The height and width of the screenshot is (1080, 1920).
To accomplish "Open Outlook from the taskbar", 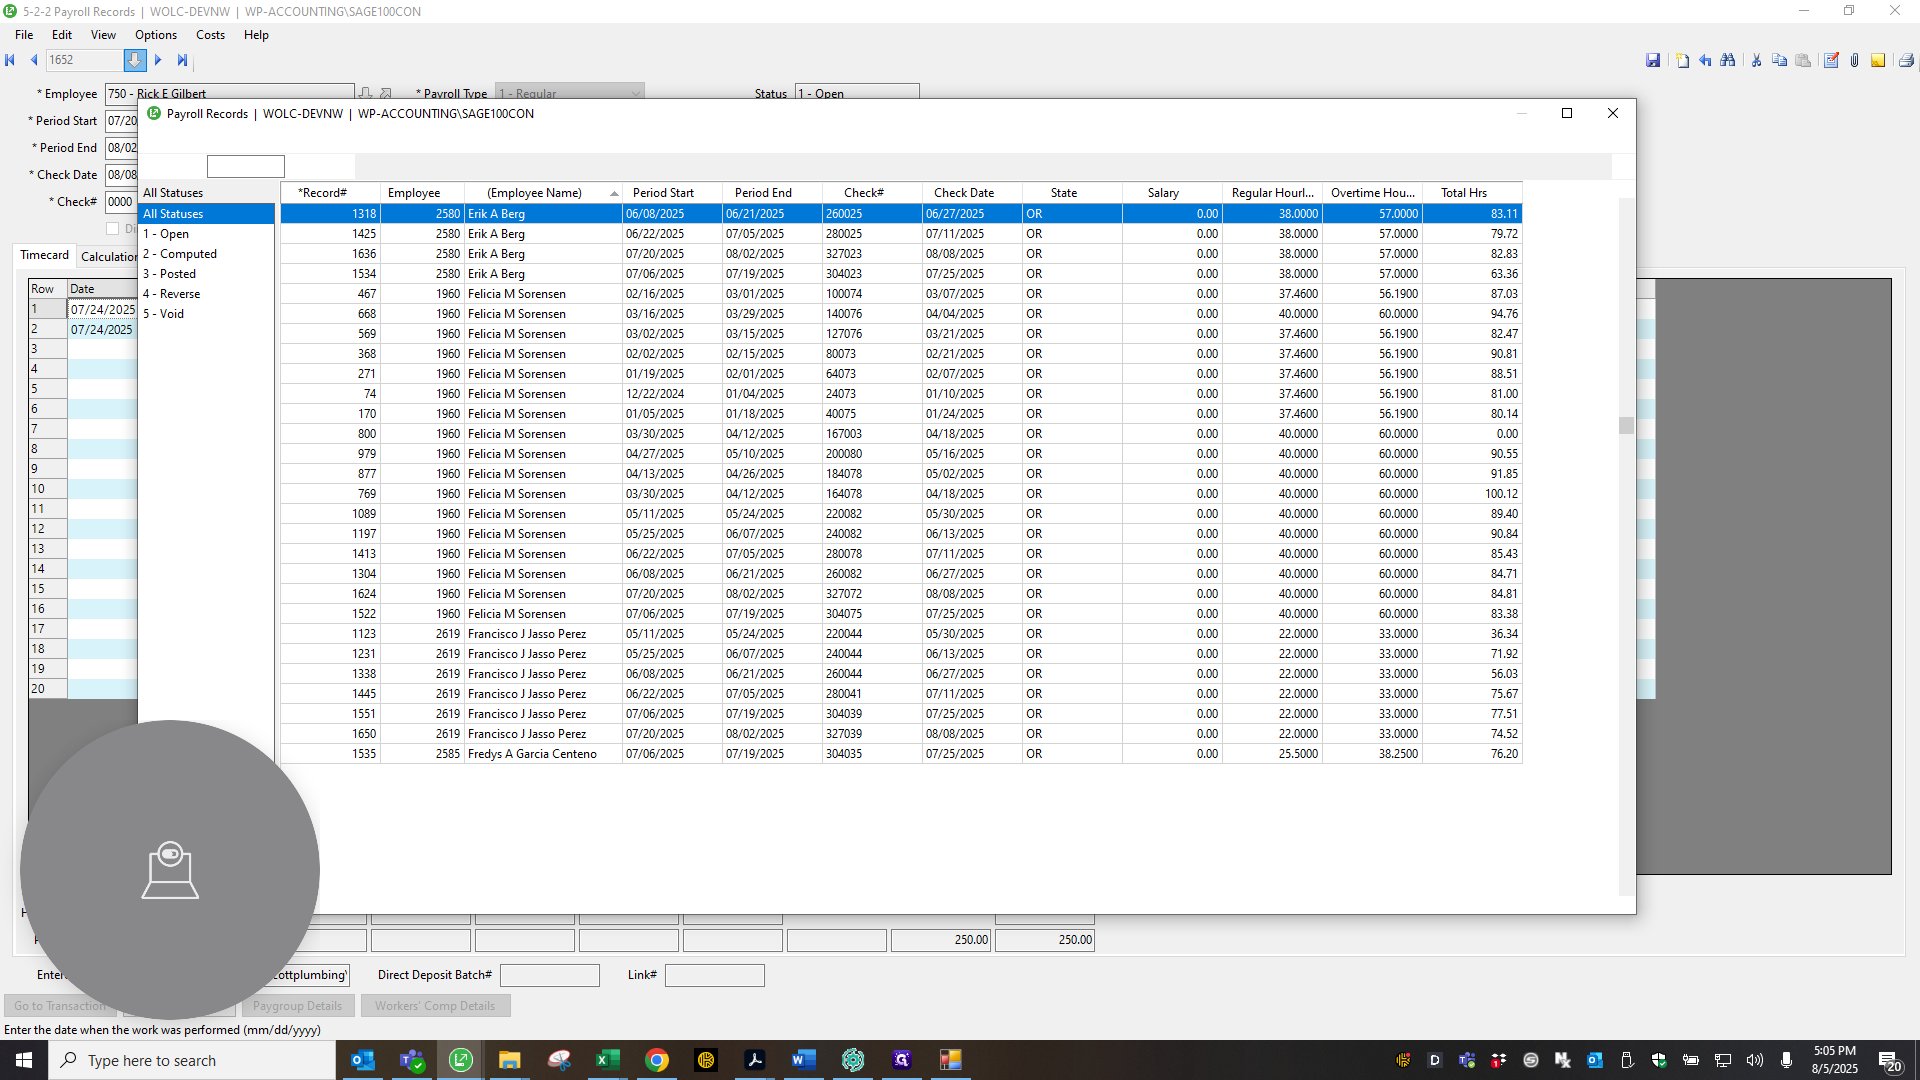I will click(362, 1060).
